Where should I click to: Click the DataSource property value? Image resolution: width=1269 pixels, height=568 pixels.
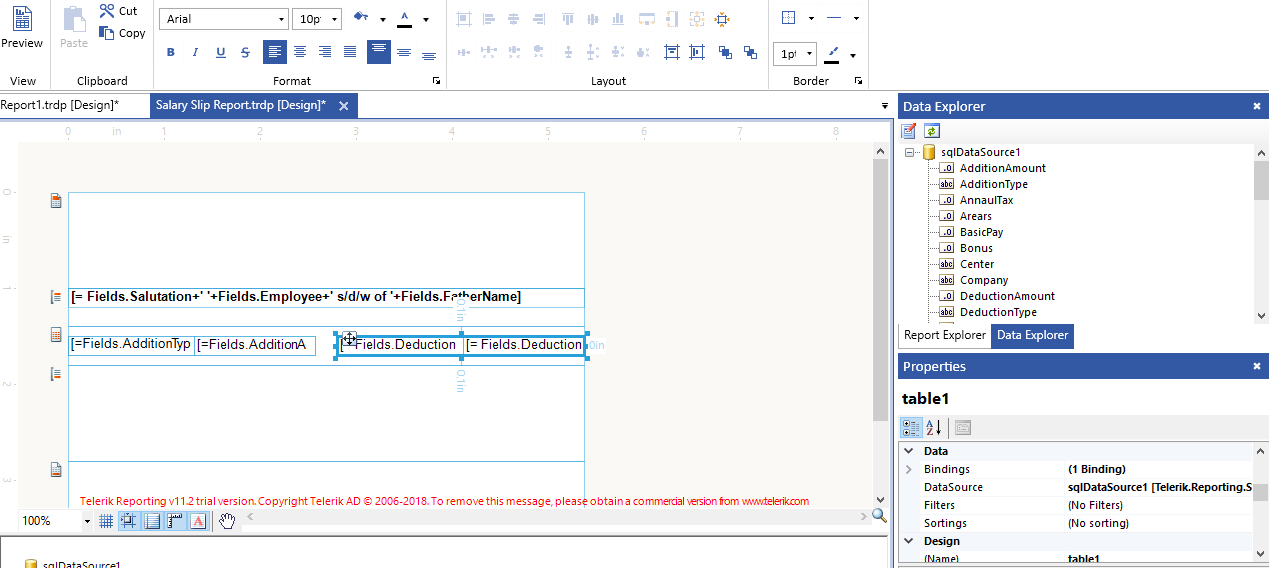click(x=1159, y=487)
